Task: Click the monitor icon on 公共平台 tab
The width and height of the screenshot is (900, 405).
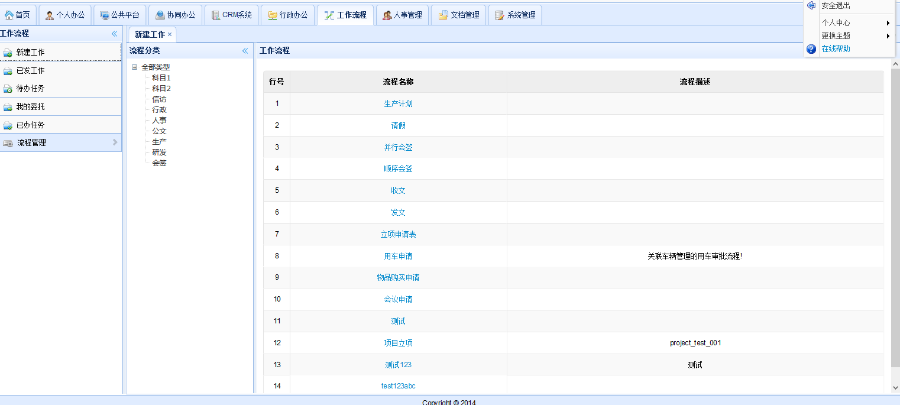Action: pos(104,15)
